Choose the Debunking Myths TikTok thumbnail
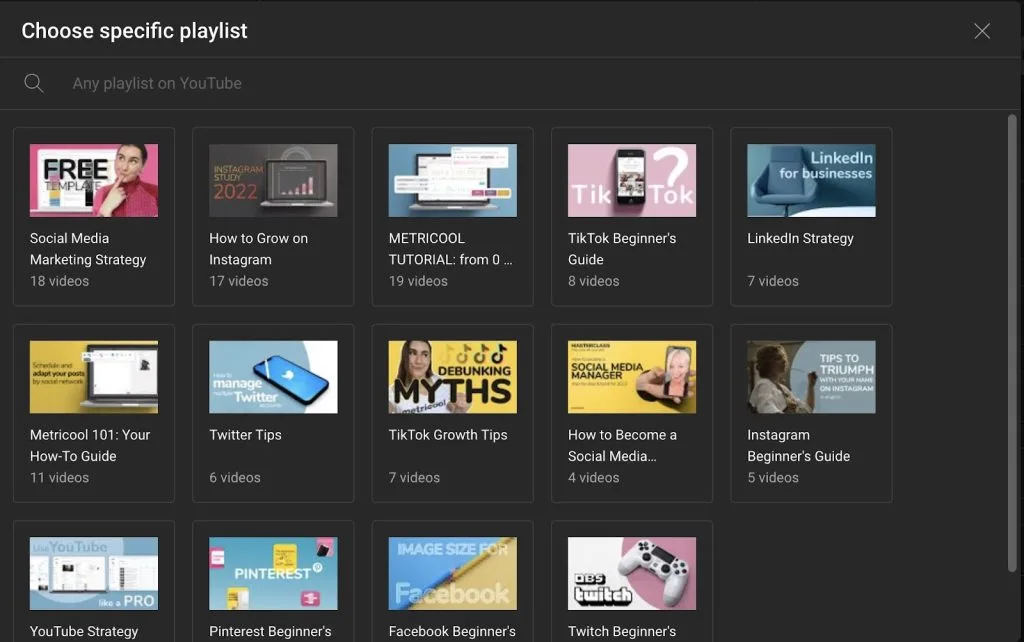This screenshot has width=1024, height=642. pyautogui.click(x=453, y=377)
